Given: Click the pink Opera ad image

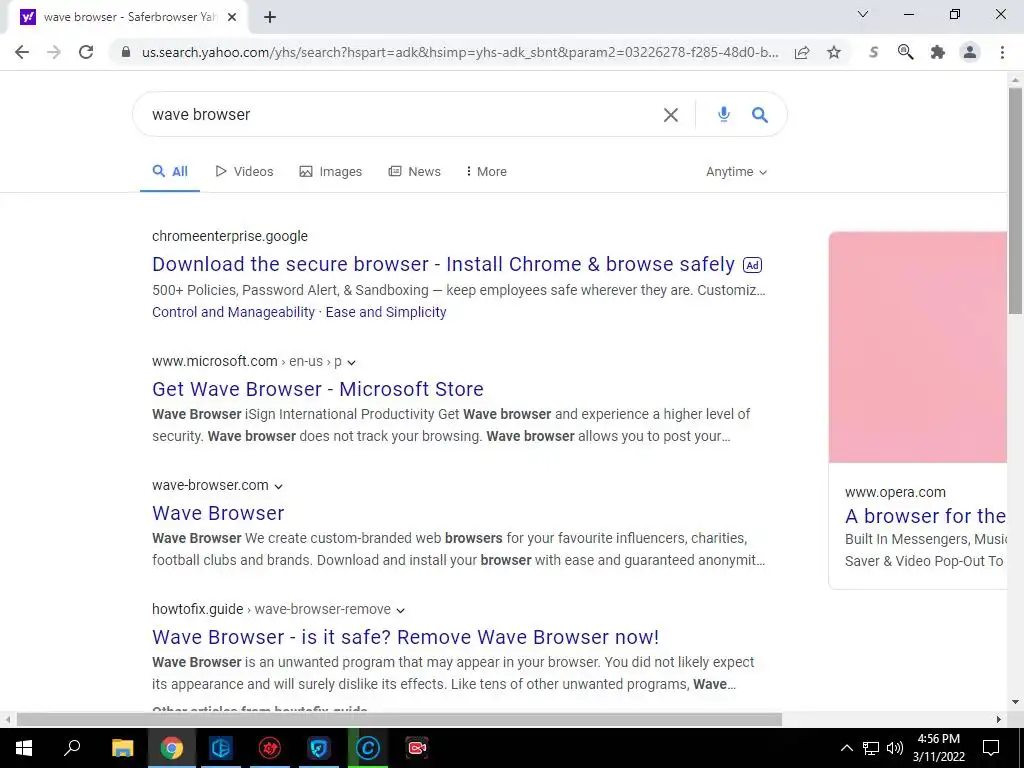Looking at the screenshot, I should (918, 347).
